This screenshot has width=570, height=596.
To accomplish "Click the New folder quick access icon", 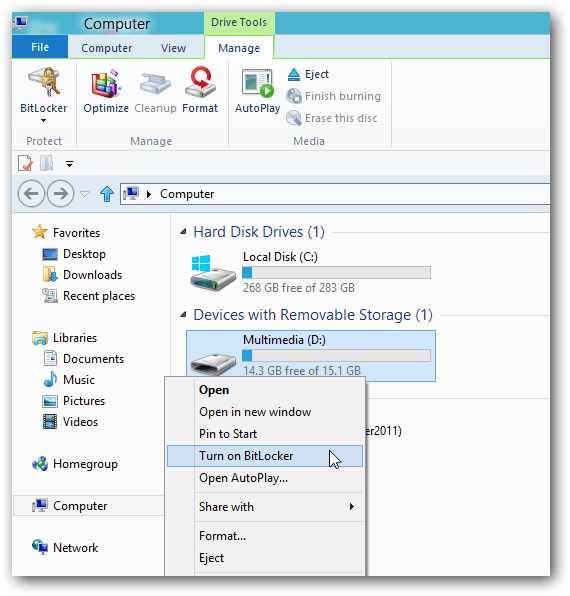I will (47, 163).
